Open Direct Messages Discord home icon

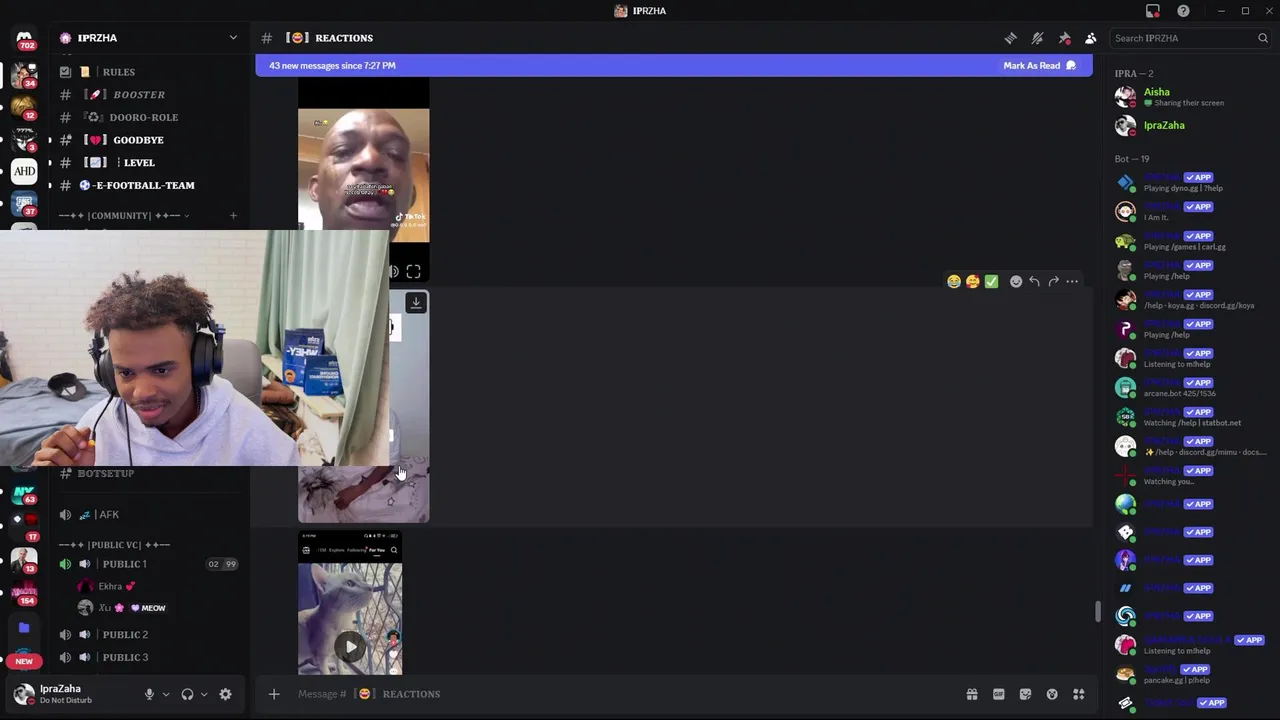point(24,38)
